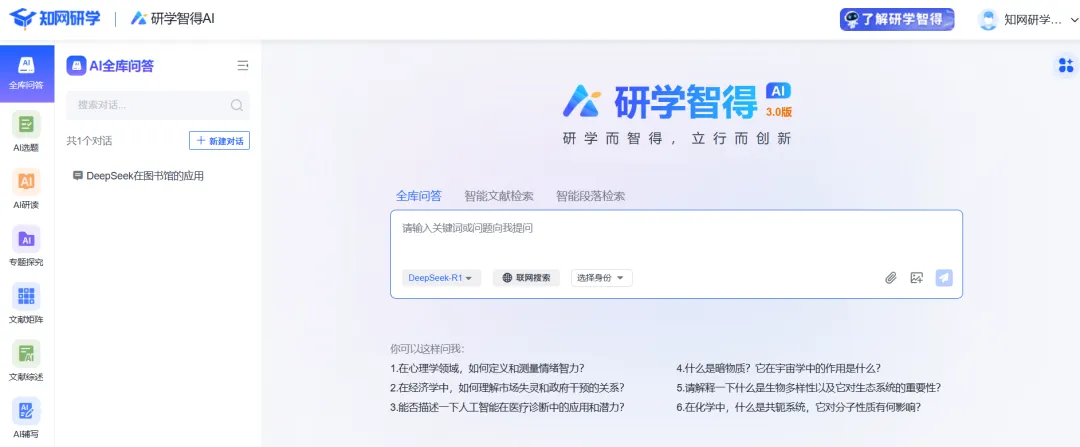This screenshot has width=1080, height=447.
Task: Click the 研学智得AI header logo
Action: click(173, 19)
